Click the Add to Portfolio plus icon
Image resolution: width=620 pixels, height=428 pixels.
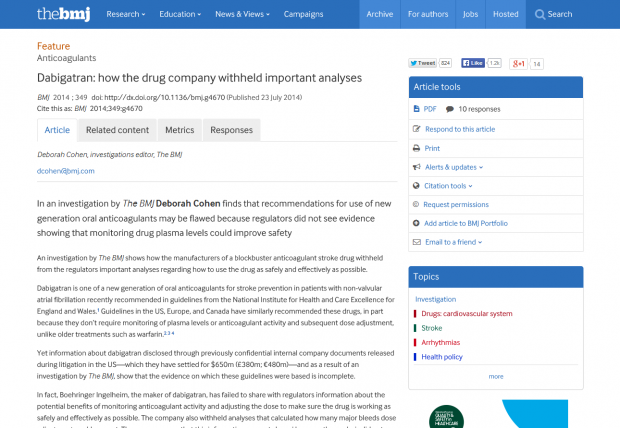416,223
